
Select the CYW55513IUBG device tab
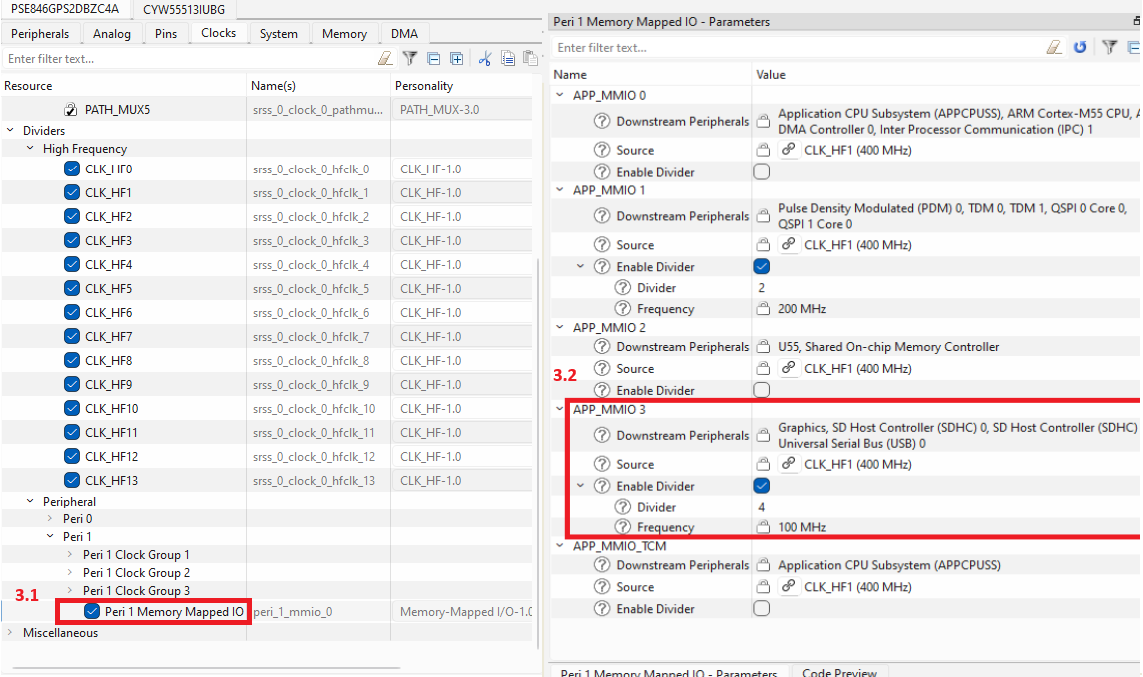[x=184, y=10]
